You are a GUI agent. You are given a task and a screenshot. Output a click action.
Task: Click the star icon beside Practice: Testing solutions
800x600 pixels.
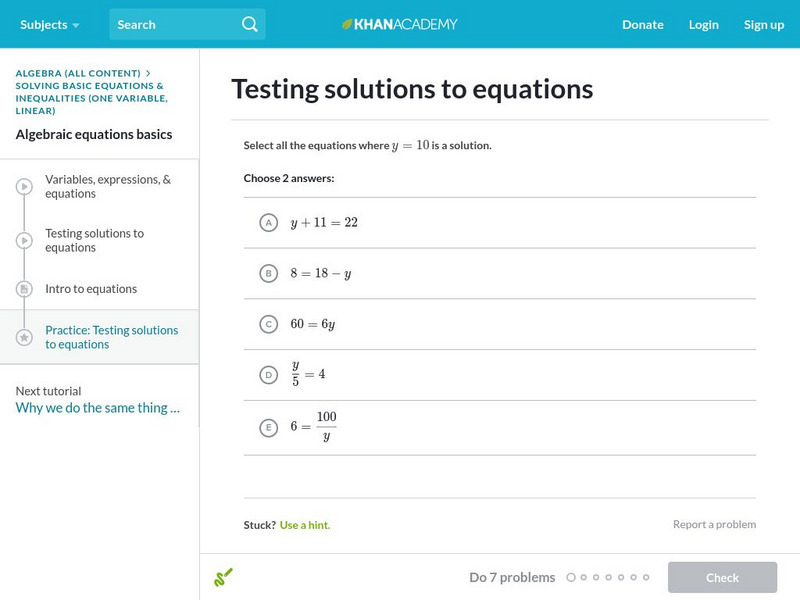pyautogui.click(x=24, y=337)
